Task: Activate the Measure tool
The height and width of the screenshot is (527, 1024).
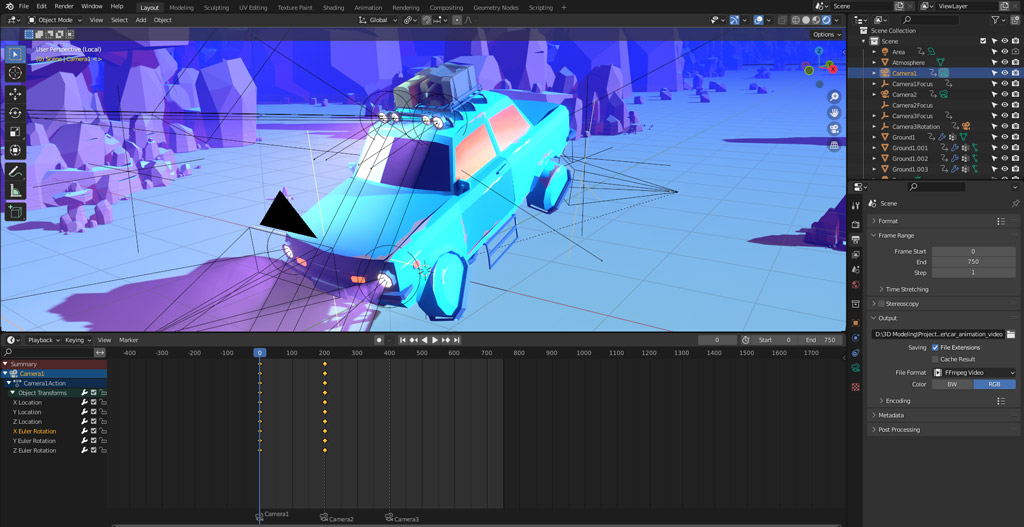Action: (x=15, y=190)
